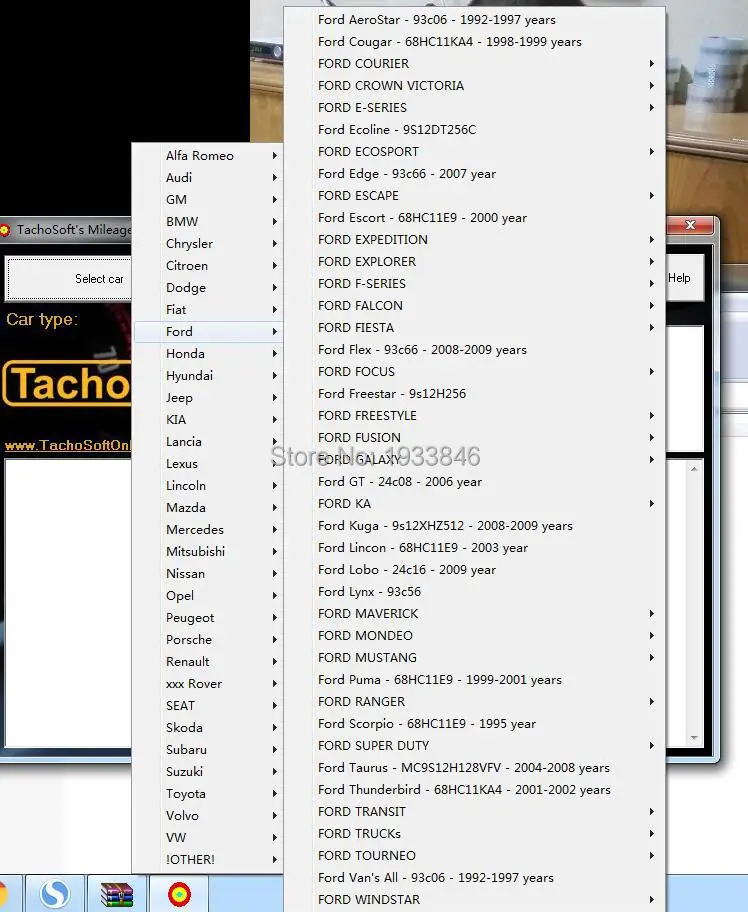Open the FORD MUSTANG submenu
The image size is (748, 912).
474,658
